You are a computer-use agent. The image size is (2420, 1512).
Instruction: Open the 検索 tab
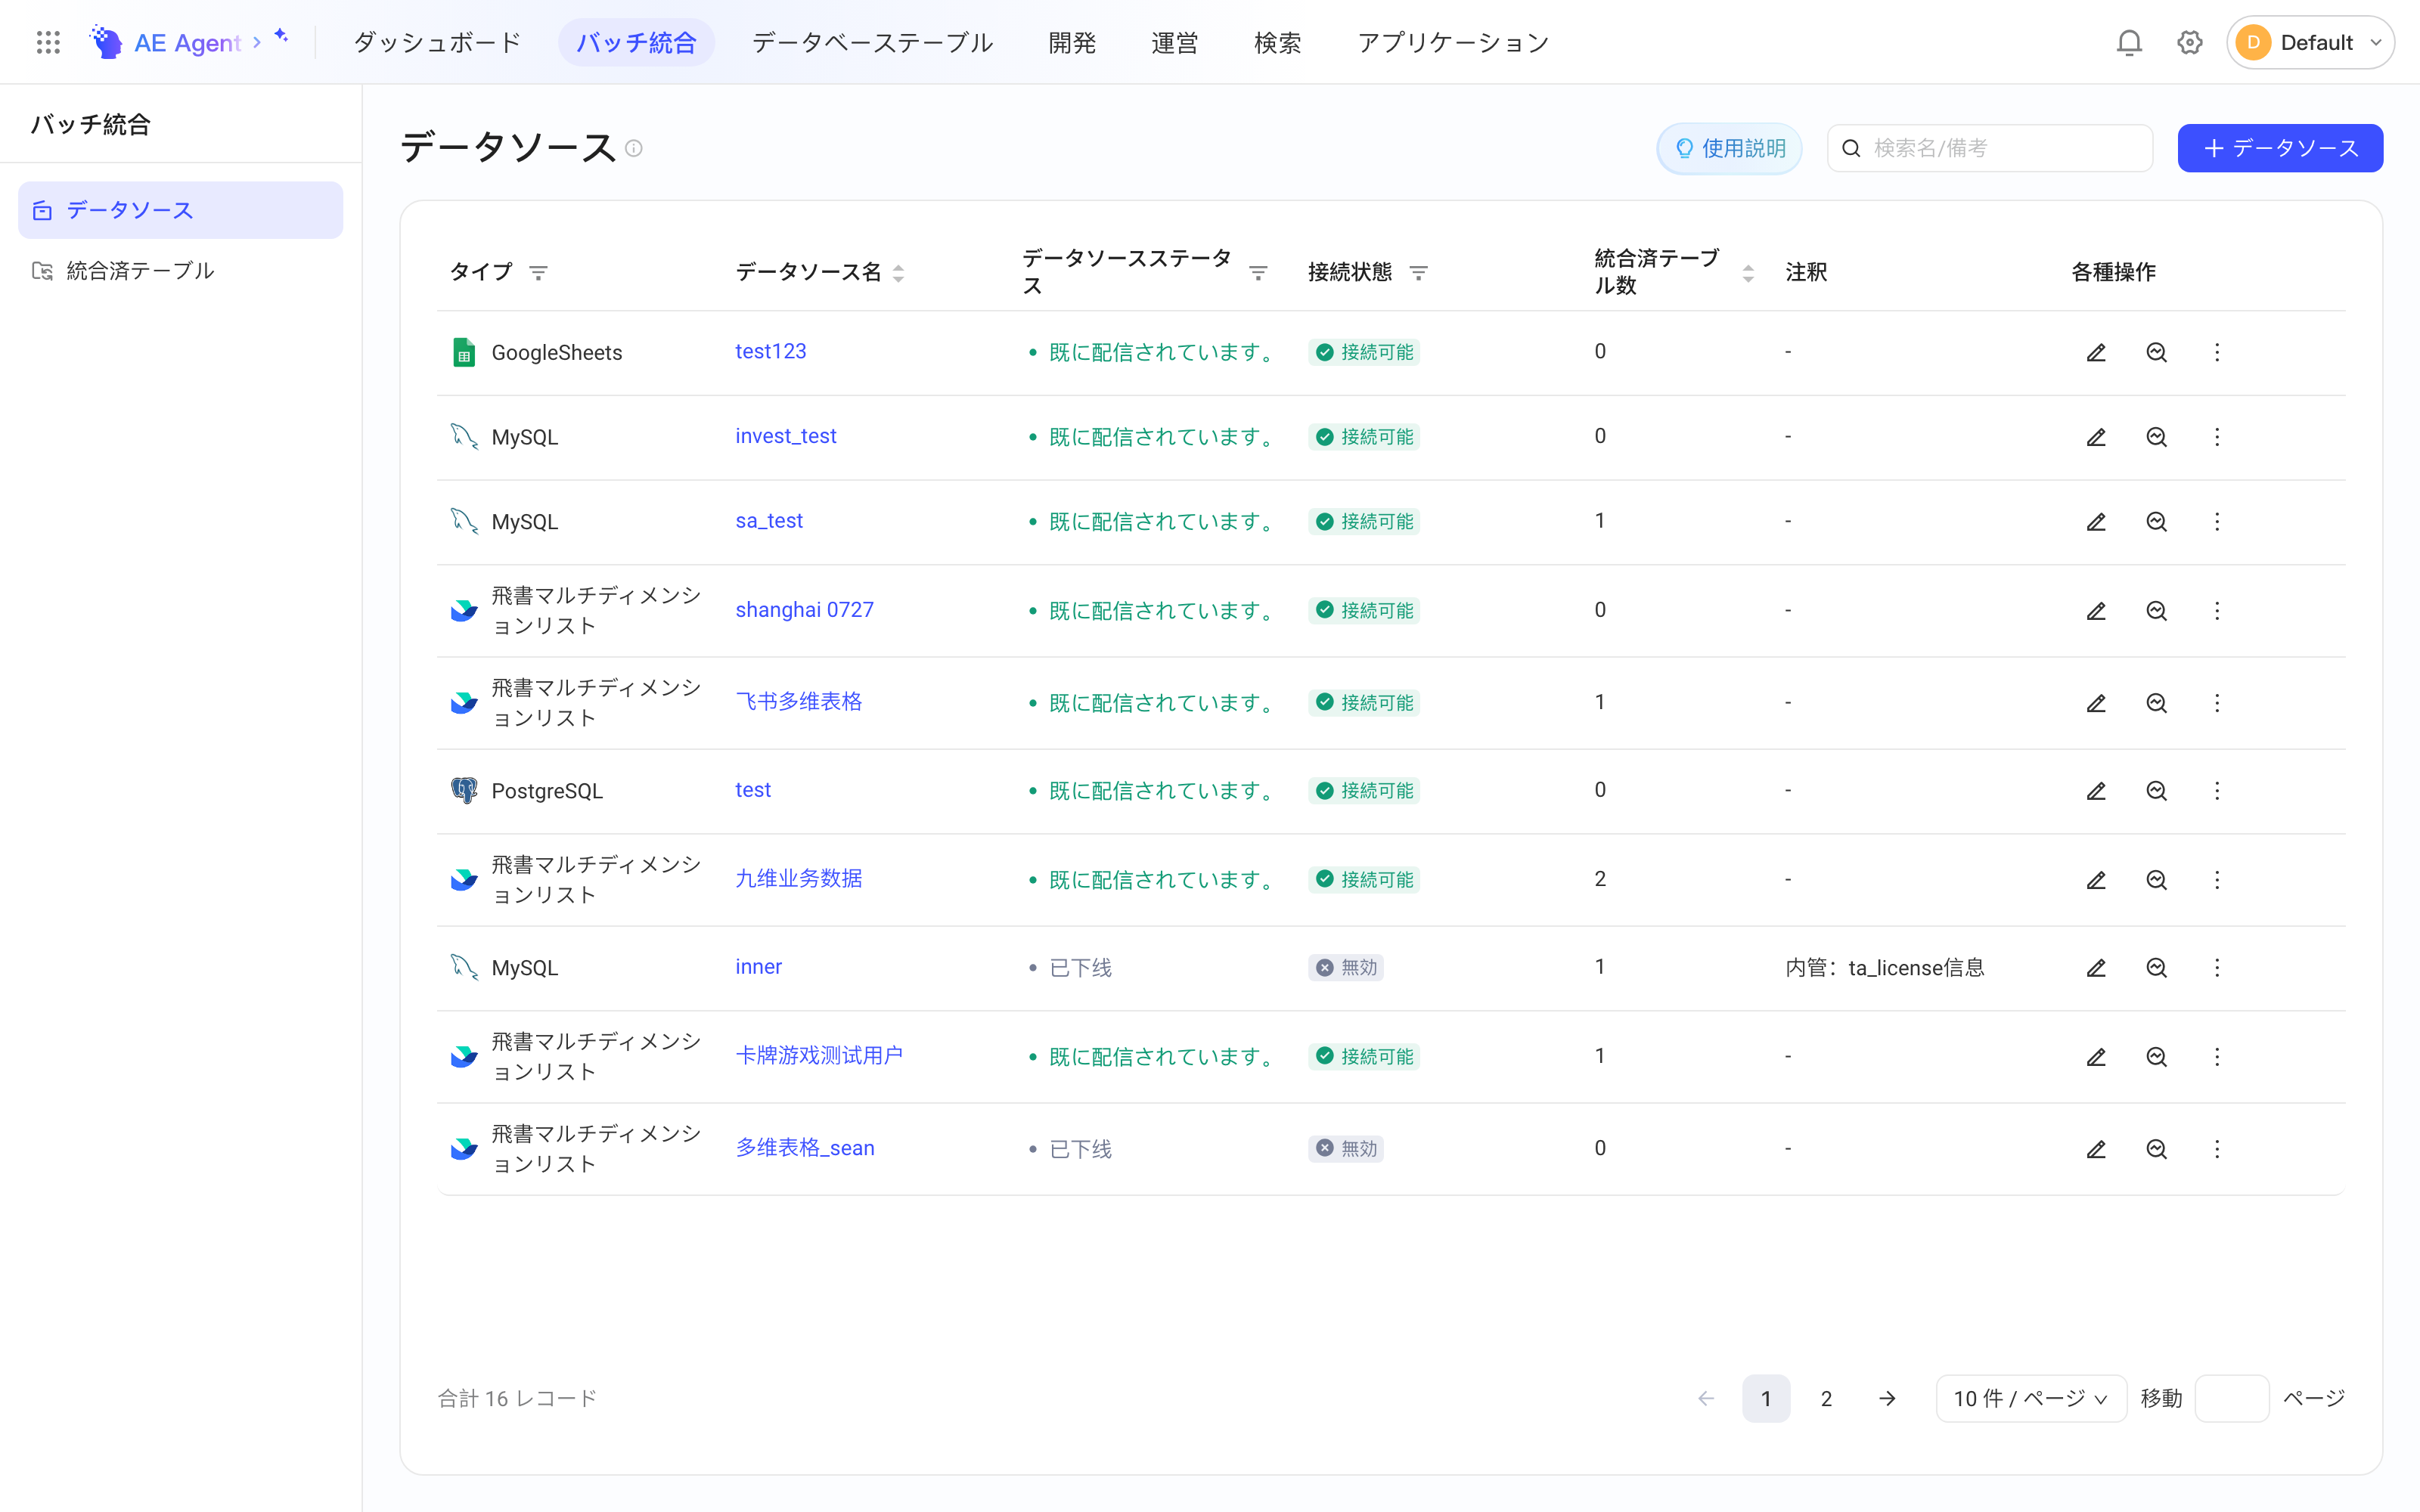(1277, 42)
